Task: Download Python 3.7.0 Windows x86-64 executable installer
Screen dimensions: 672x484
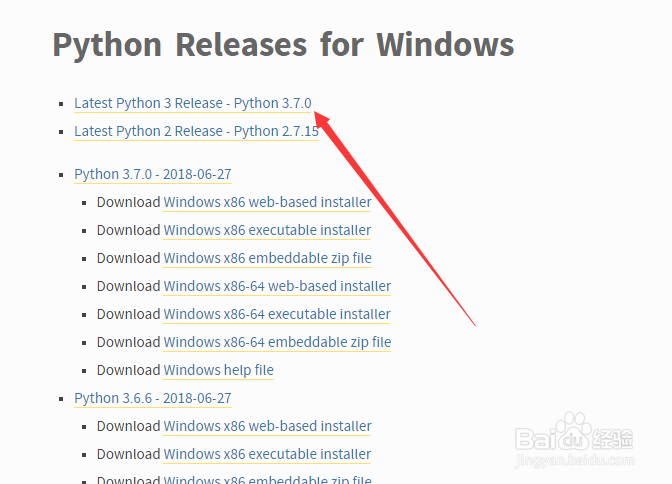Action: coord(277,314)
